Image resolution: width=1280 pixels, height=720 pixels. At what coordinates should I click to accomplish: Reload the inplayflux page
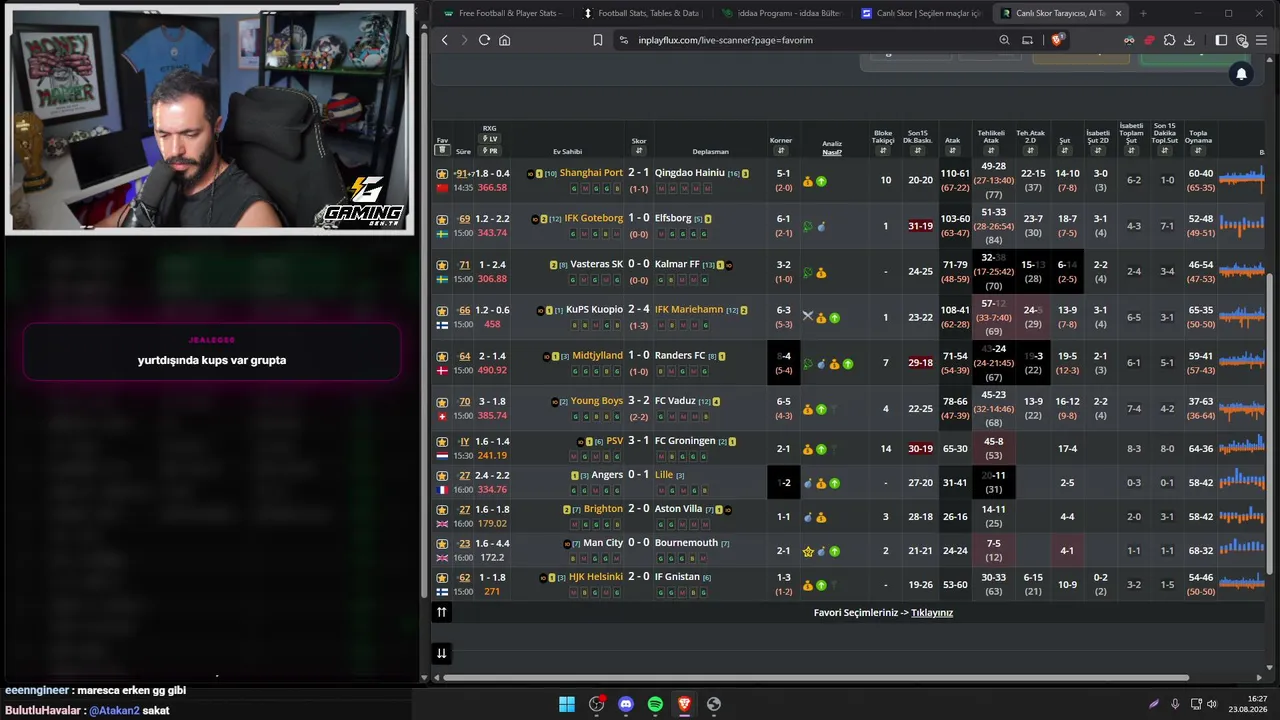(x=484, y=40)
